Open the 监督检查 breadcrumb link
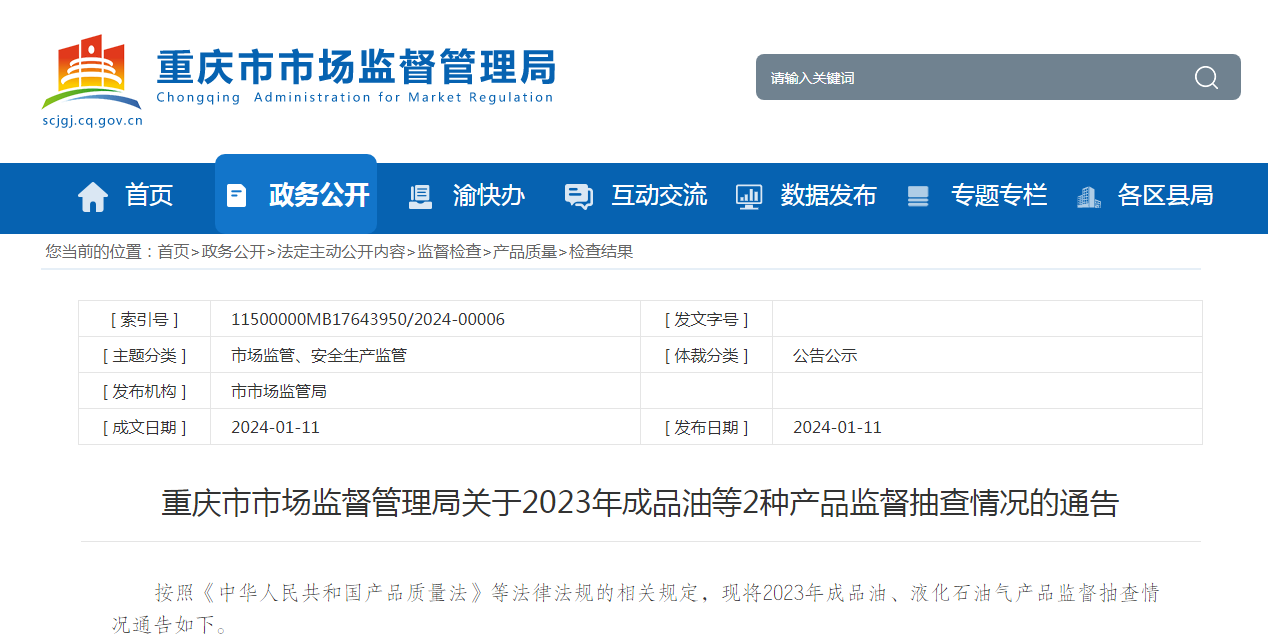1268x640 pixels. 449,252
